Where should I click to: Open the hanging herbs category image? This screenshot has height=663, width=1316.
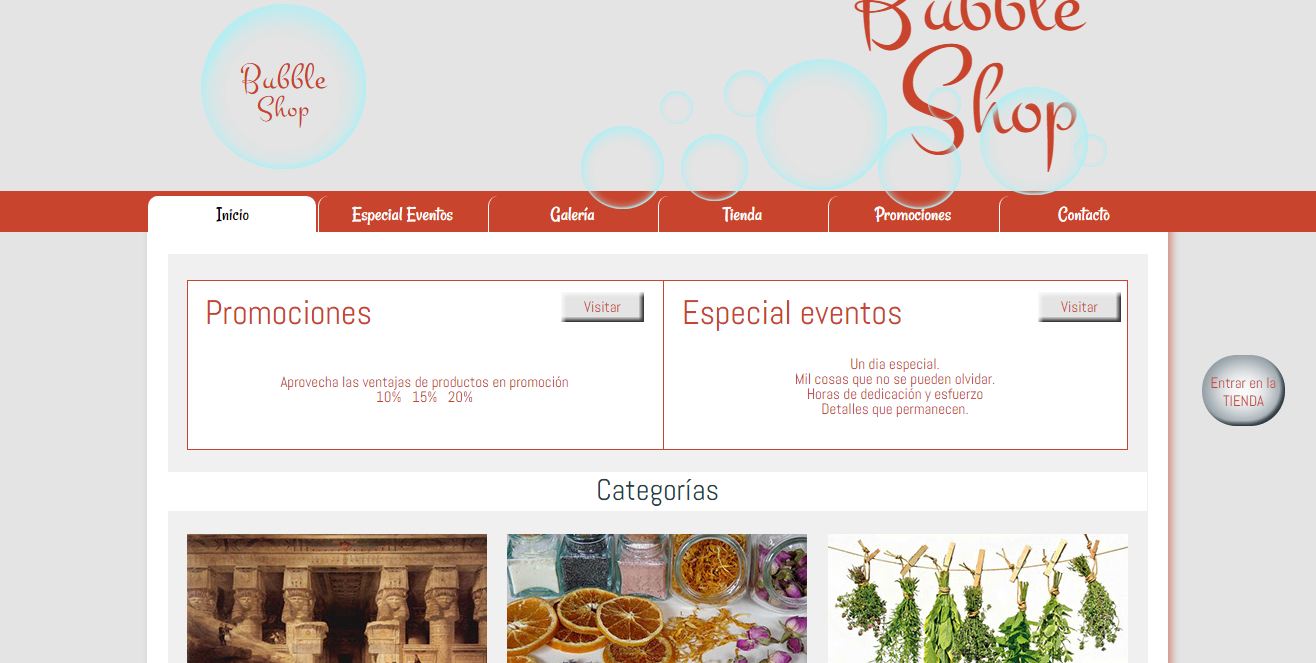coord(977,598)
